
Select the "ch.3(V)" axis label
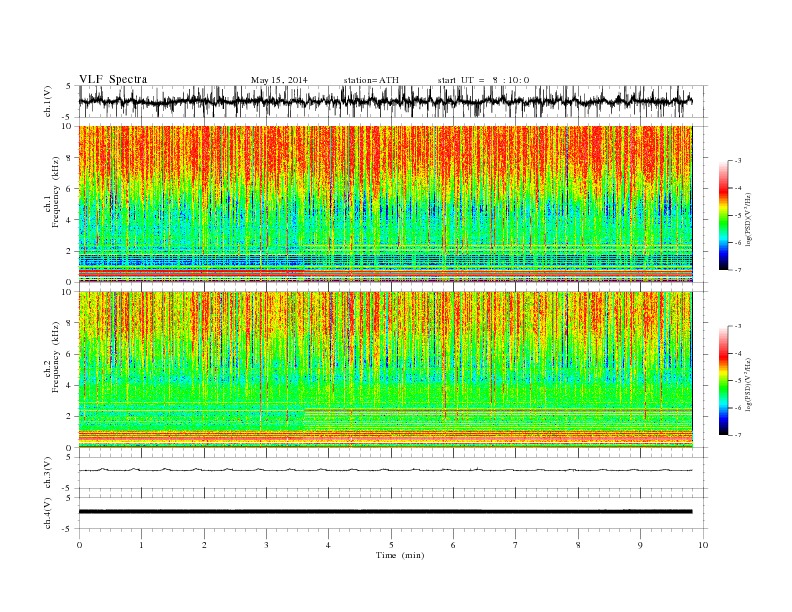48,473
